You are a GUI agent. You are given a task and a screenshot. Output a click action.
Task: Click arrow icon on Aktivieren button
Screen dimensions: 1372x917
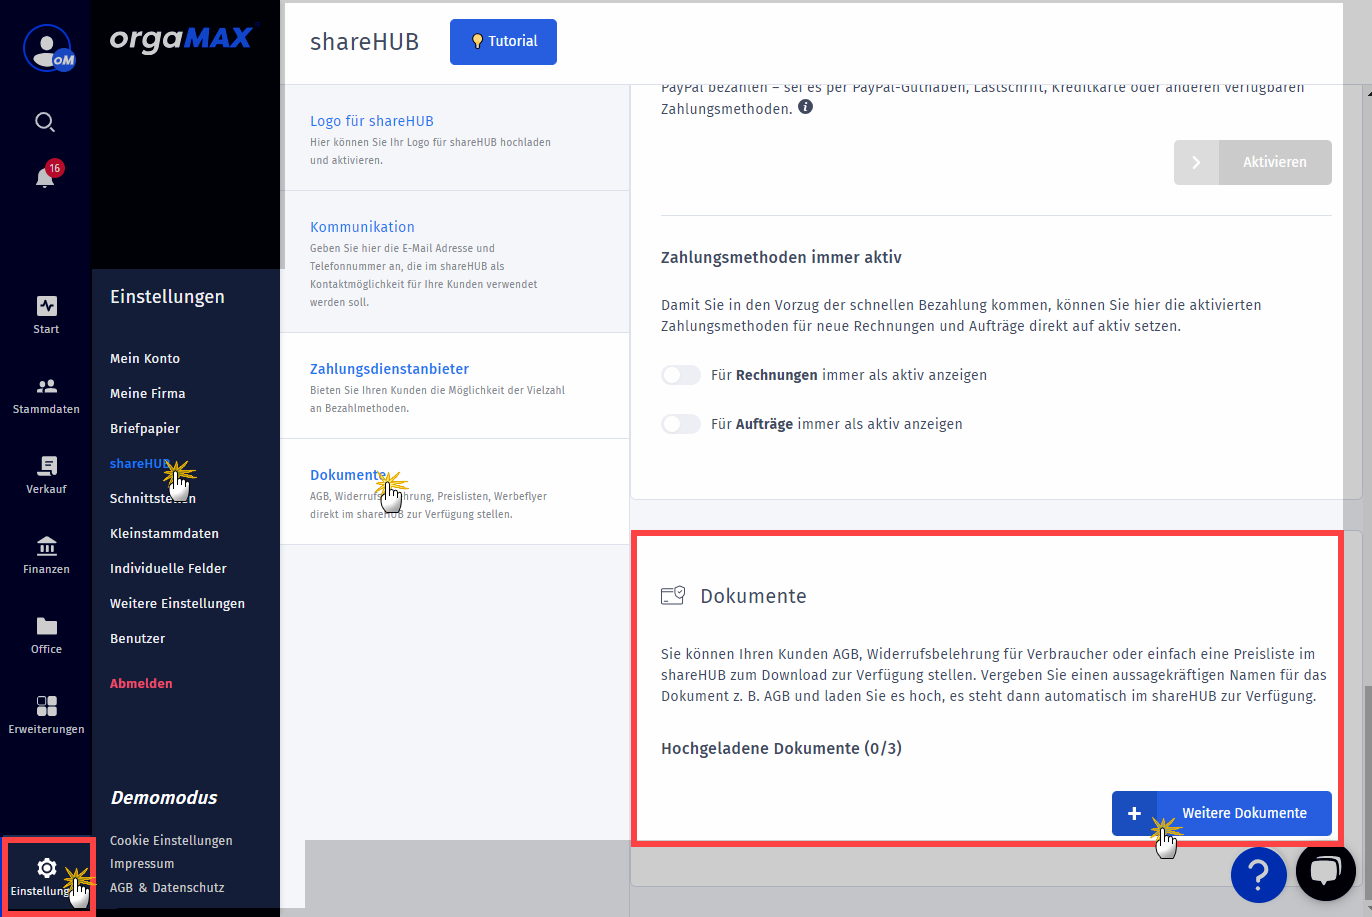click(1196, 162)
